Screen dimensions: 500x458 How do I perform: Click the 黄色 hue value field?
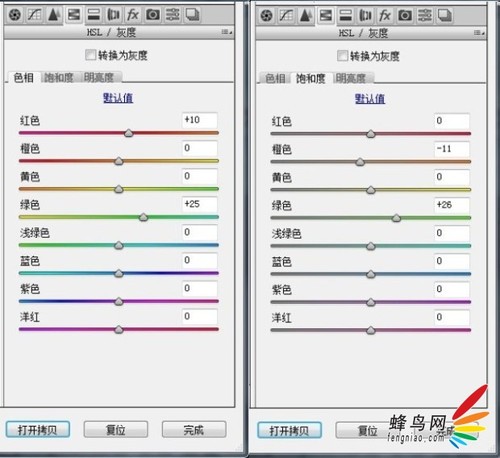pos(200,176)
